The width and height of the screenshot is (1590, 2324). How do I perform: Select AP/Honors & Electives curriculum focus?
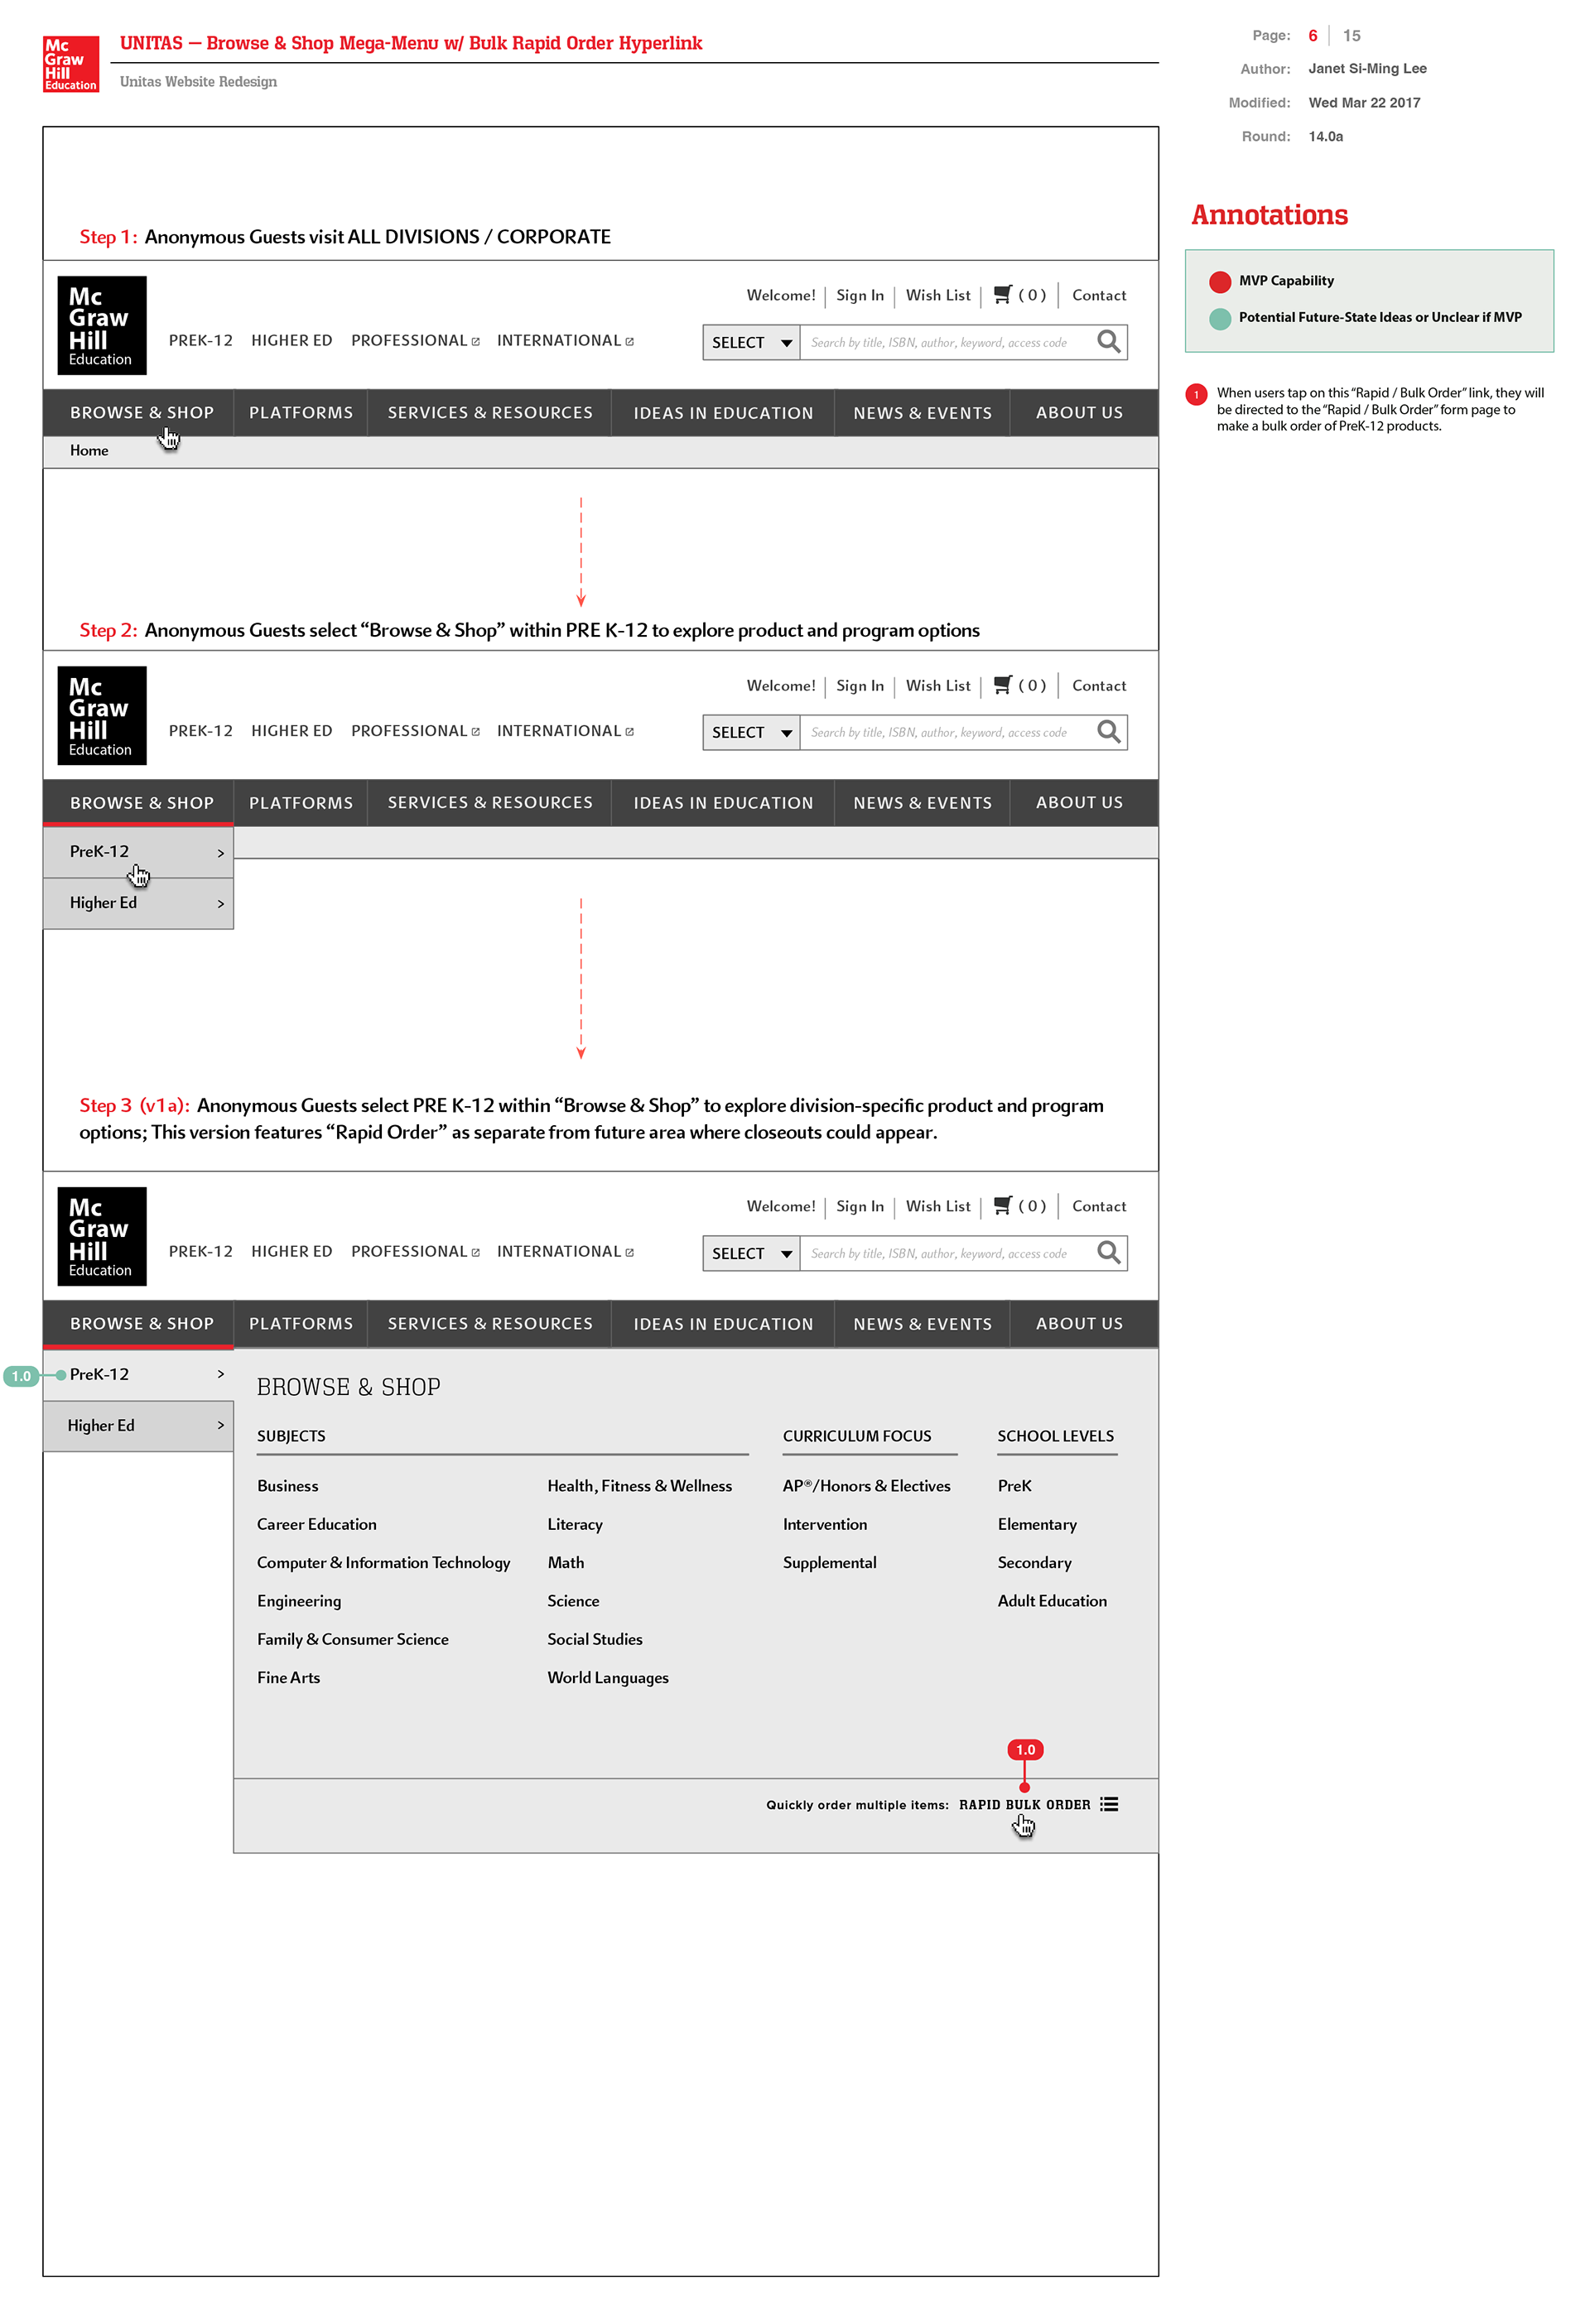tap(867, 1486)
